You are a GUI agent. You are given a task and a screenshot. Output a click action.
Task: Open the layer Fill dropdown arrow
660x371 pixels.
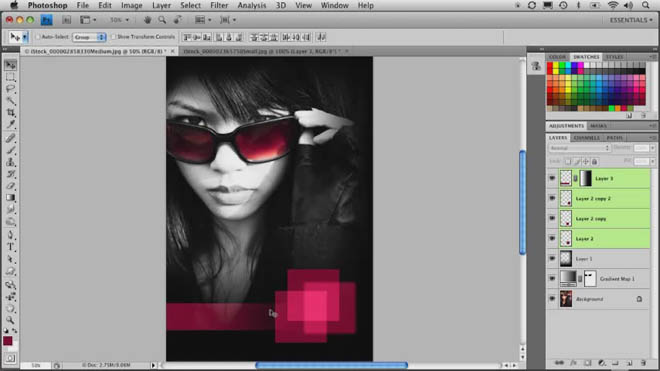(652, 162)
